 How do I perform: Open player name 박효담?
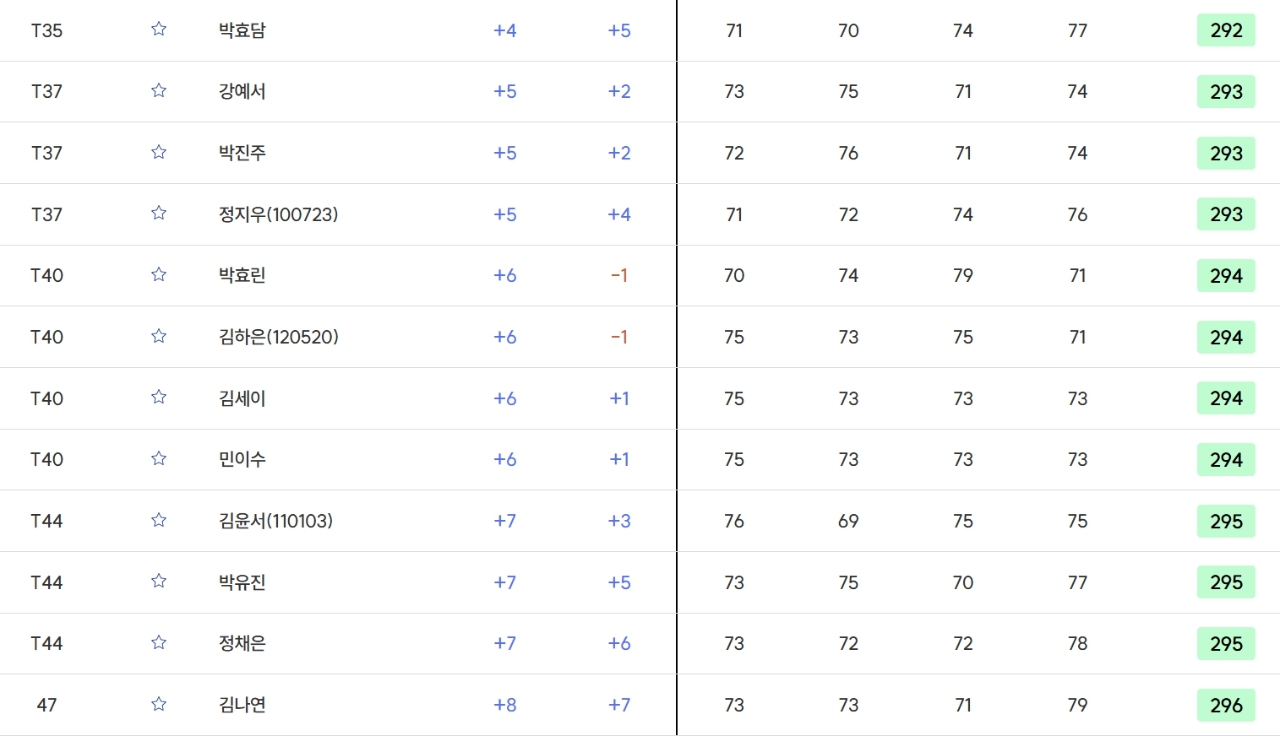242,31
